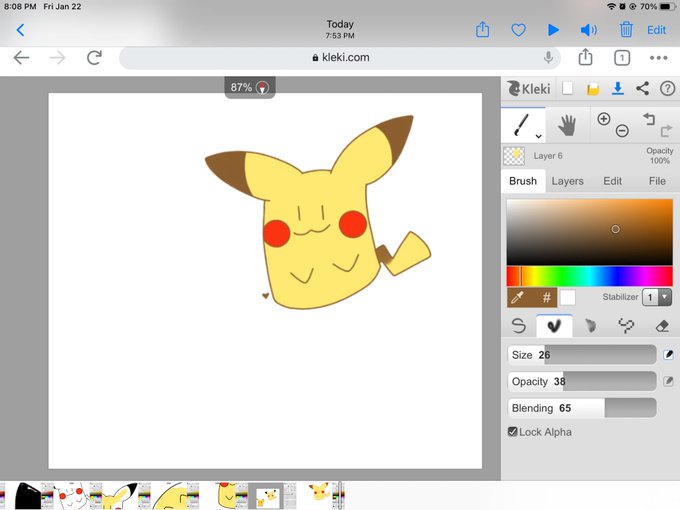Download the drawing as image

618,88
